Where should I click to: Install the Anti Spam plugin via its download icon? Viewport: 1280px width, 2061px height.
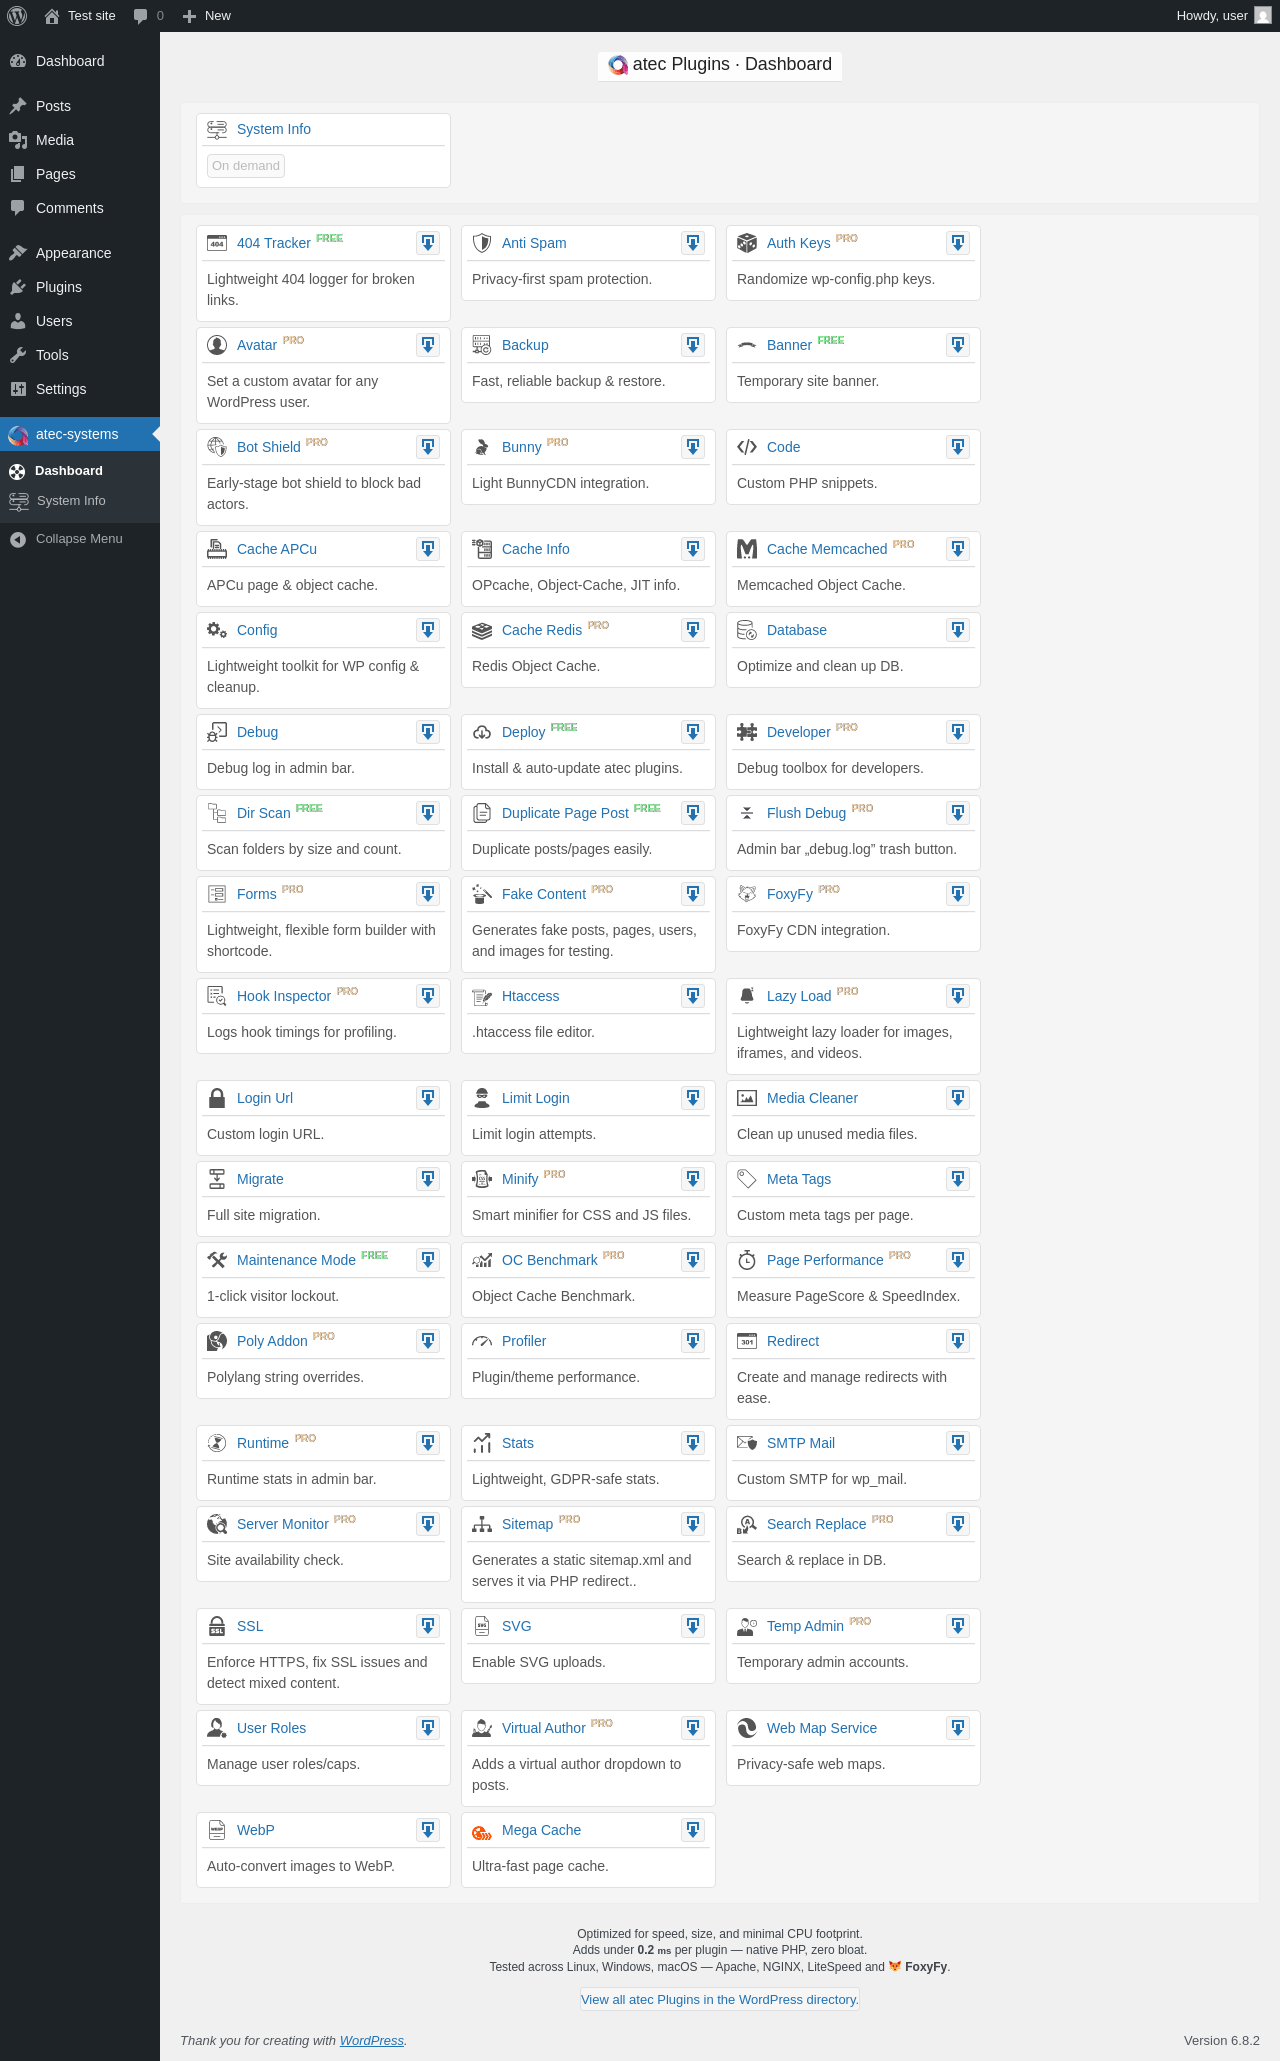(x=693, y=243)
